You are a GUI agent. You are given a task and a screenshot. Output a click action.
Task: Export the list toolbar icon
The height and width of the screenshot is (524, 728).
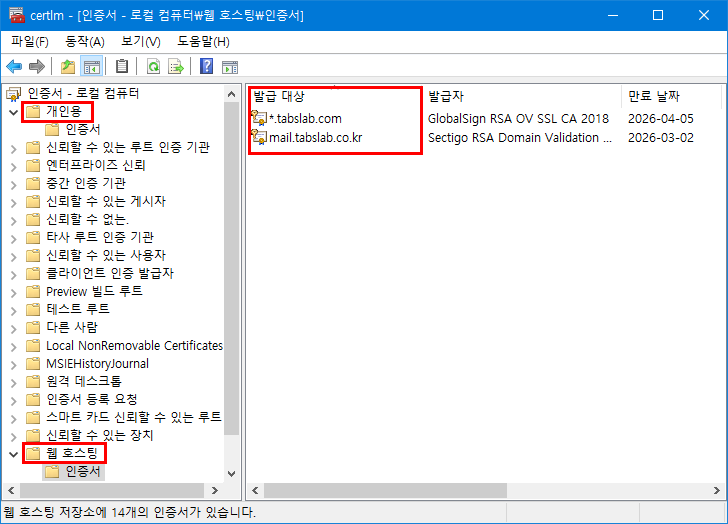tap(176, 66)
